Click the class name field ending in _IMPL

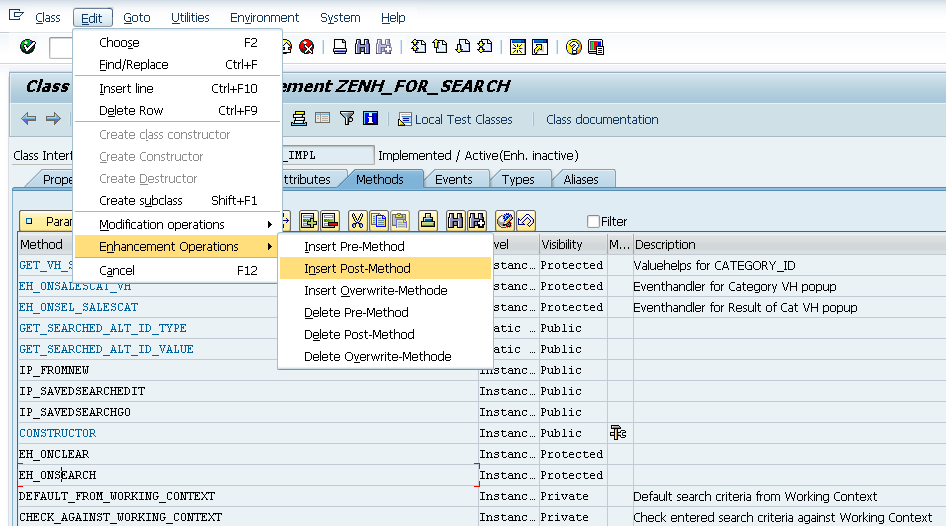point(329,155)
